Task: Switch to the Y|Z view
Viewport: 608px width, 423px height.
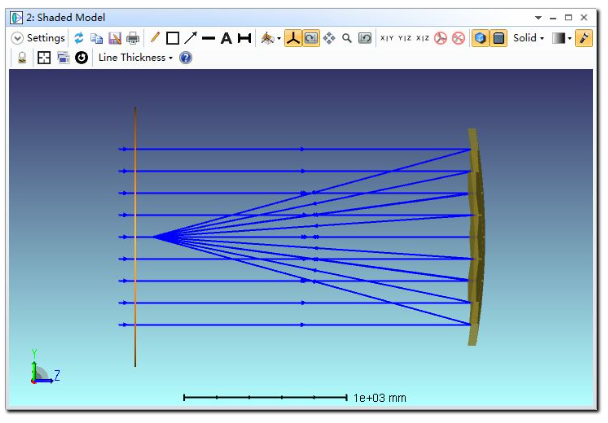Action: [x=405, y=38]
